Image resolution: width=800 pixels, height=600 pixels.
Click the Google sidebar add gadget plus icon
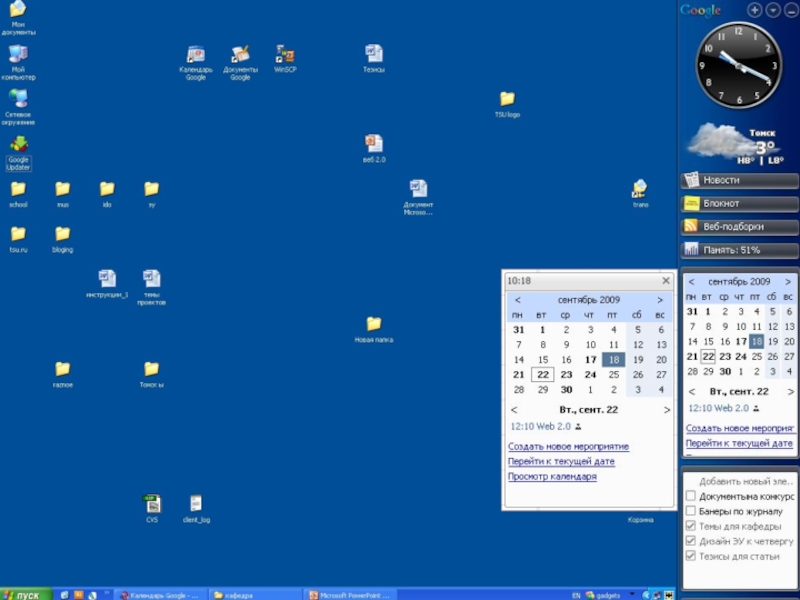coord(755,10)
